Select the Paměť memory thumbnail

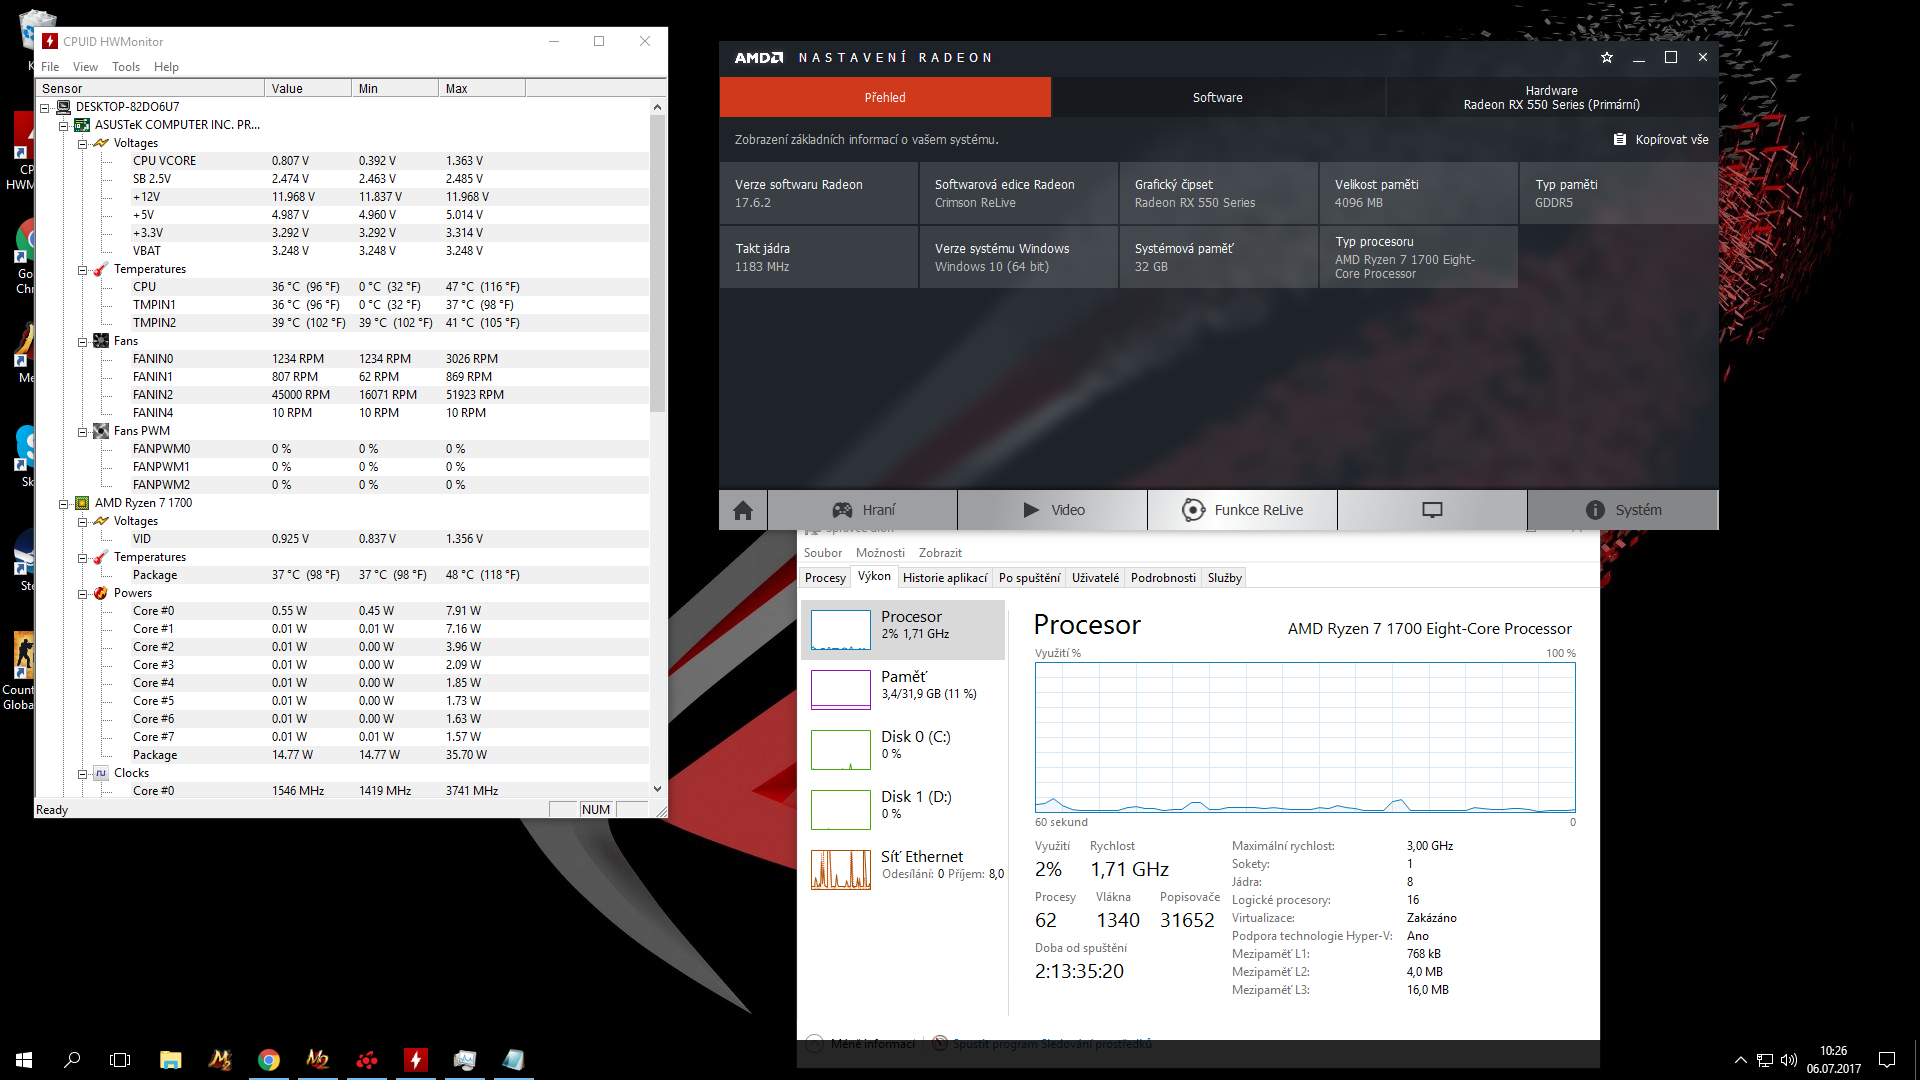(x=841, y=690)
